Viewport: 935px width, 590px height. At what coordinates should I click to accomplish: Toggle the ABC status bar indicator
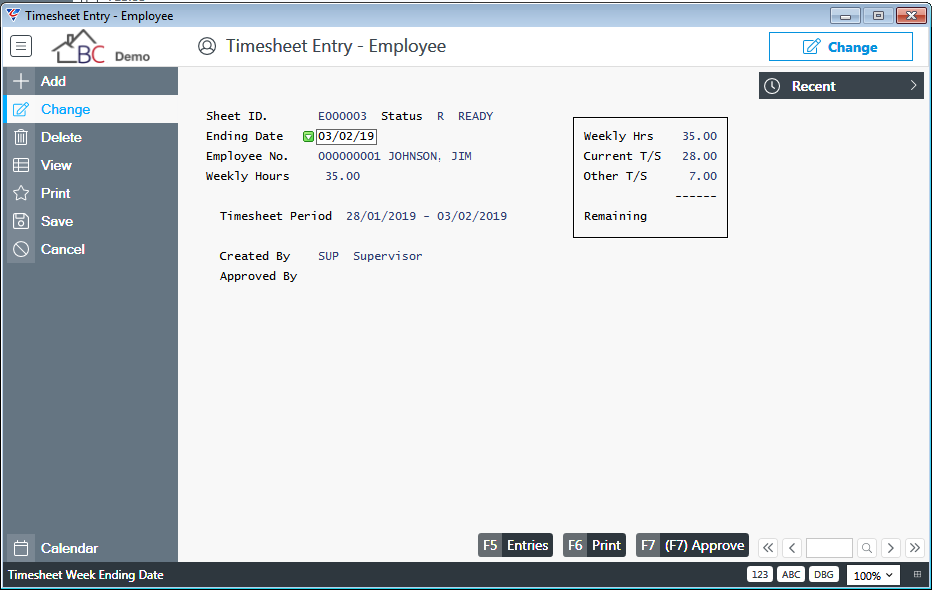791,574
